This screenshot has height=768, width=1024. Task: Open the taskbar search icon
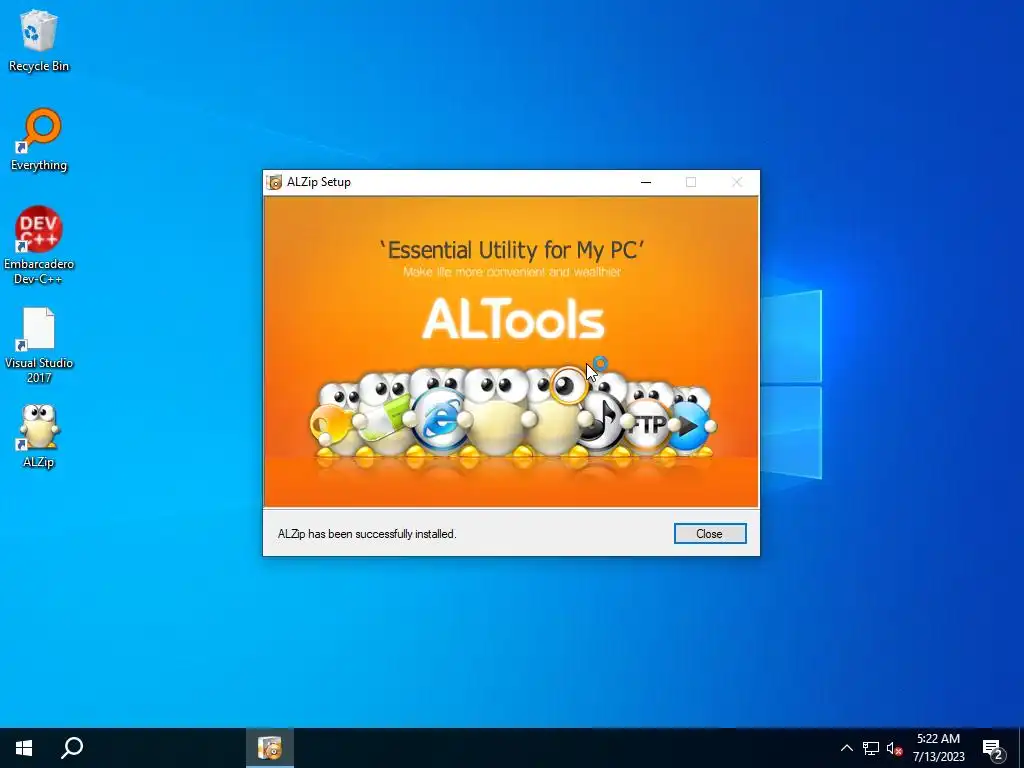72,748
